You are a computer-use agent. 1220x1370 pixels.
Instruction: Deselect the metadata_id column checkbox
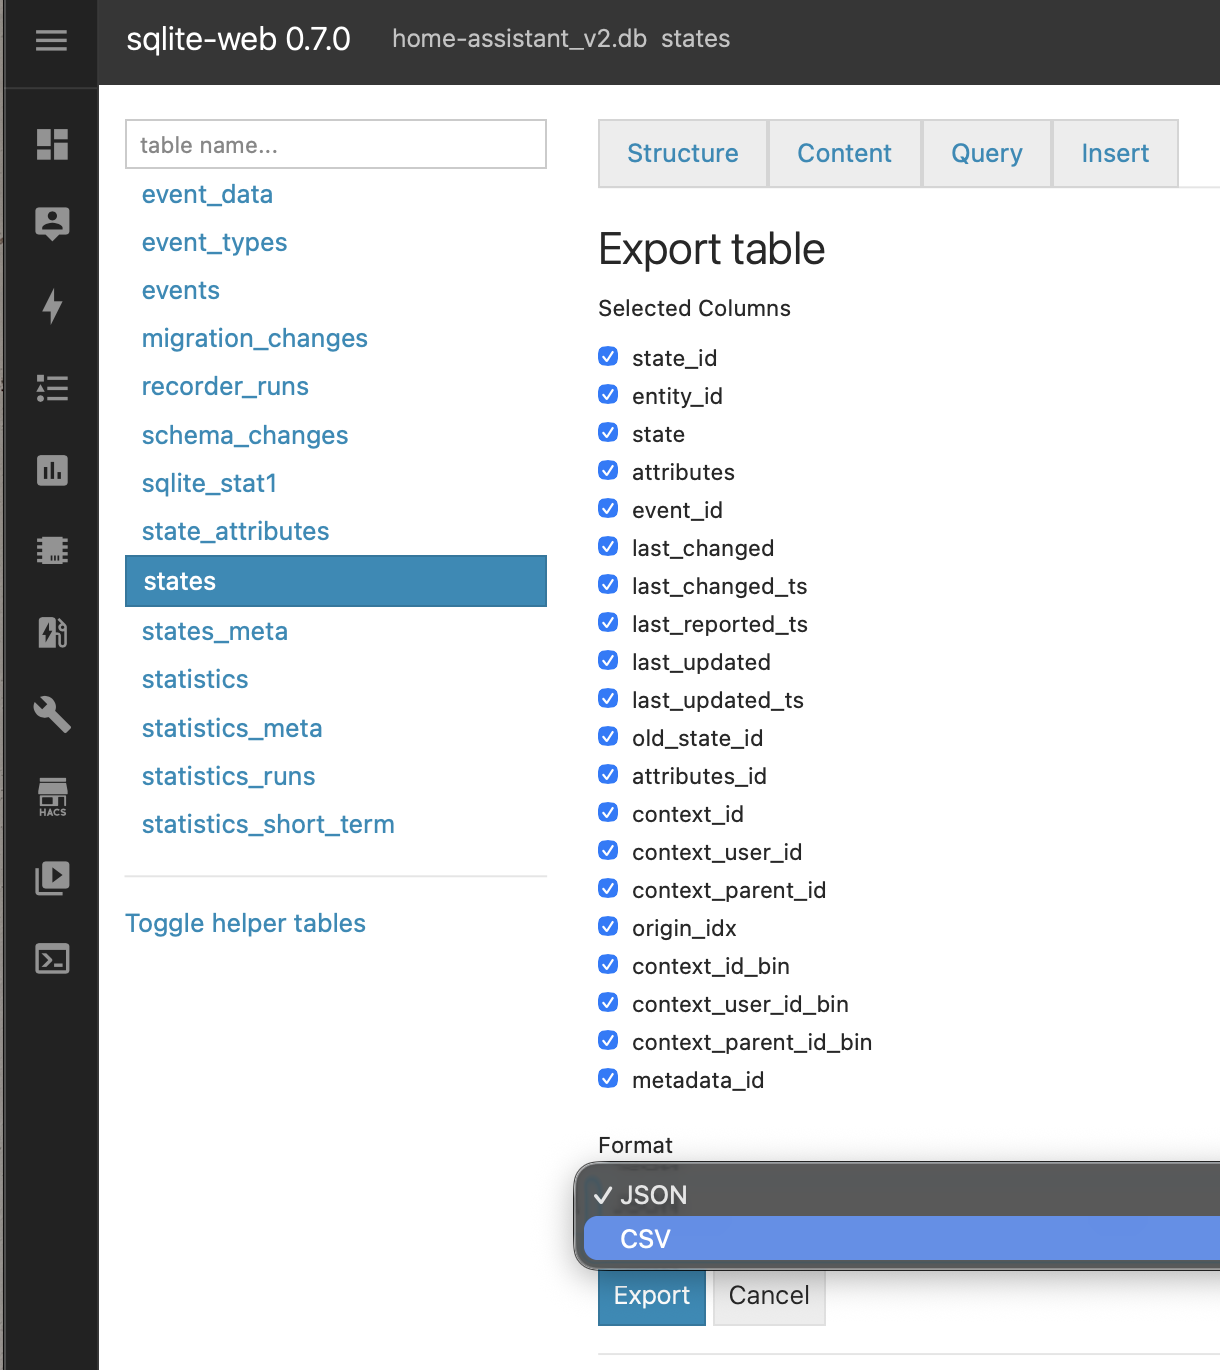(x=608, y=1079)
